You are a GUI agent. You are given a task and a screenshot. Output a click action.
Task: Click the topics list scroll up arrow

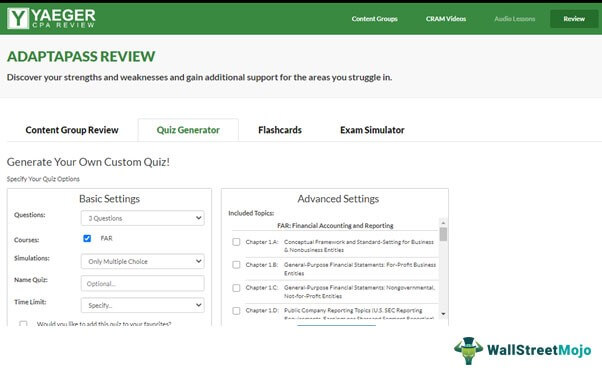pos(443,223)
